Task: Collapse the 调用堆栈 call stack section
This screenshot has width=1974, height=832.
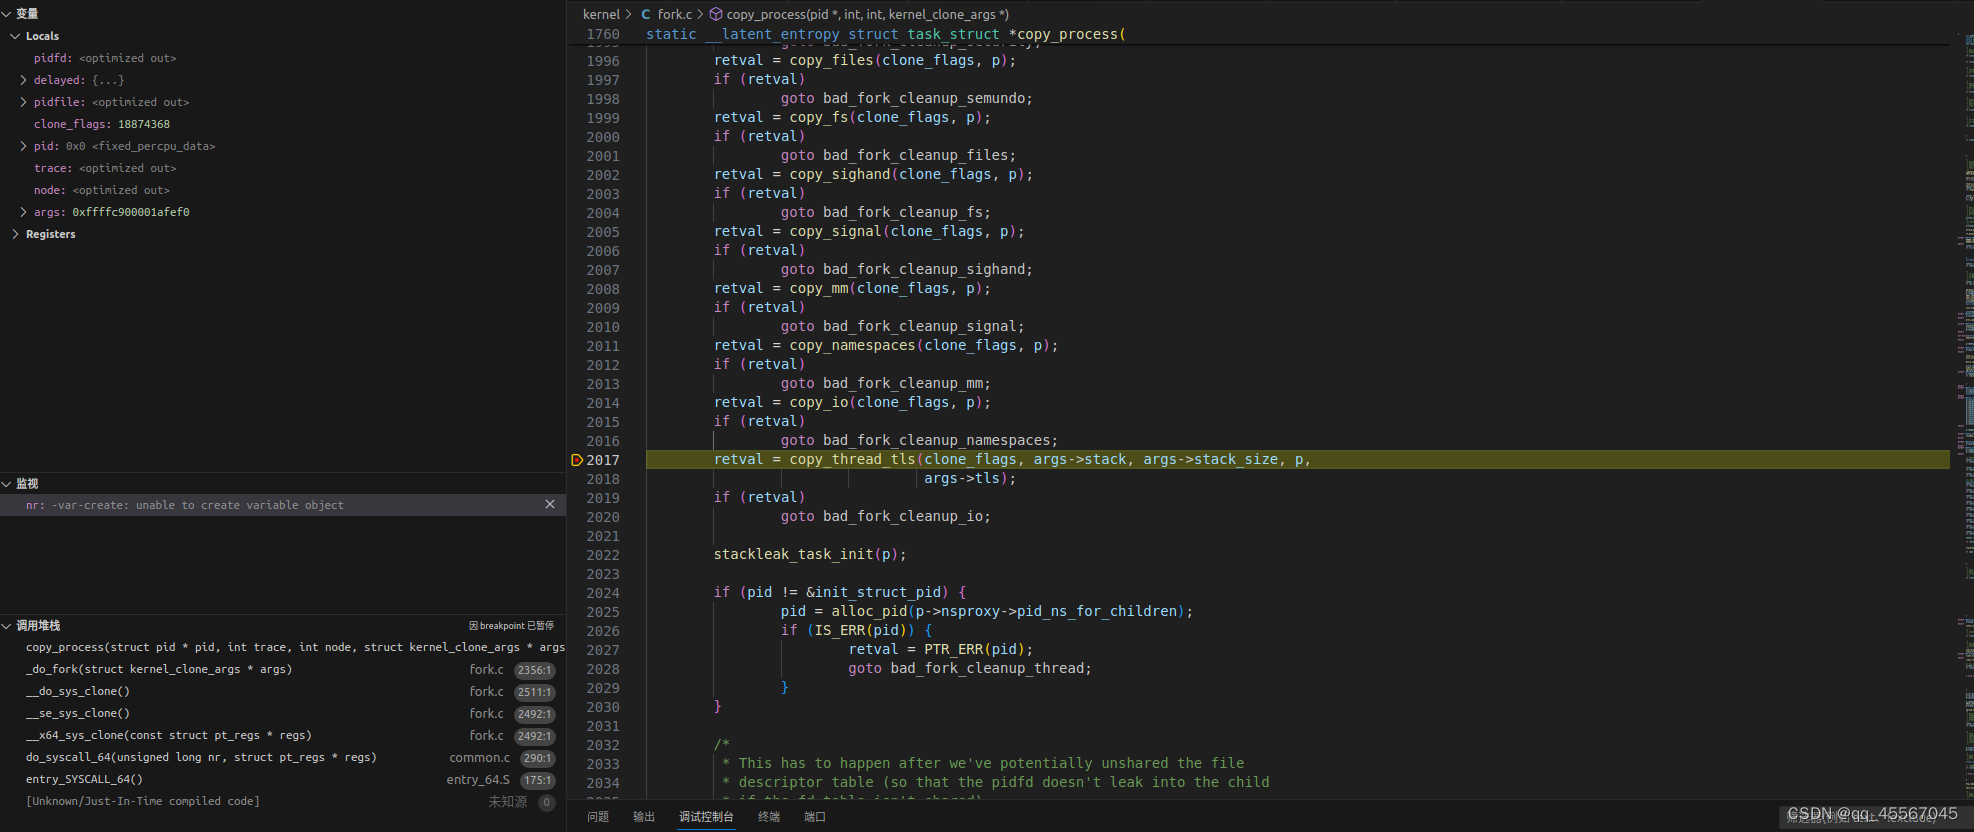Action: 7,626
